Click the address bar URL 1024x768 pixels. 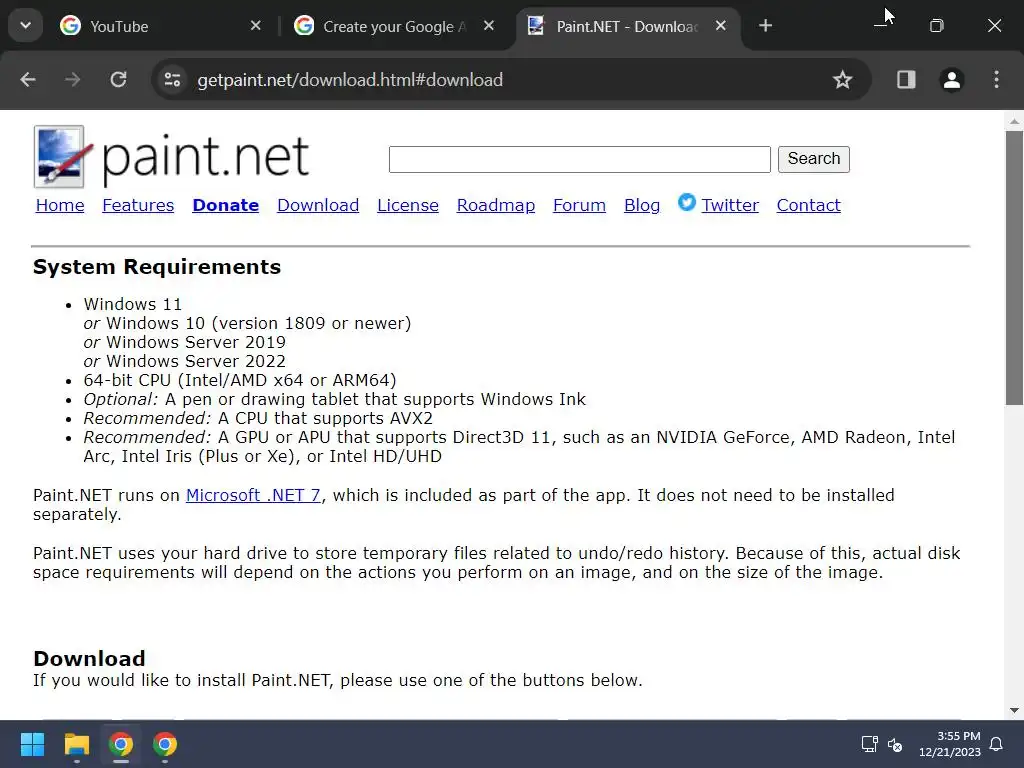click(x=350, y=80)
